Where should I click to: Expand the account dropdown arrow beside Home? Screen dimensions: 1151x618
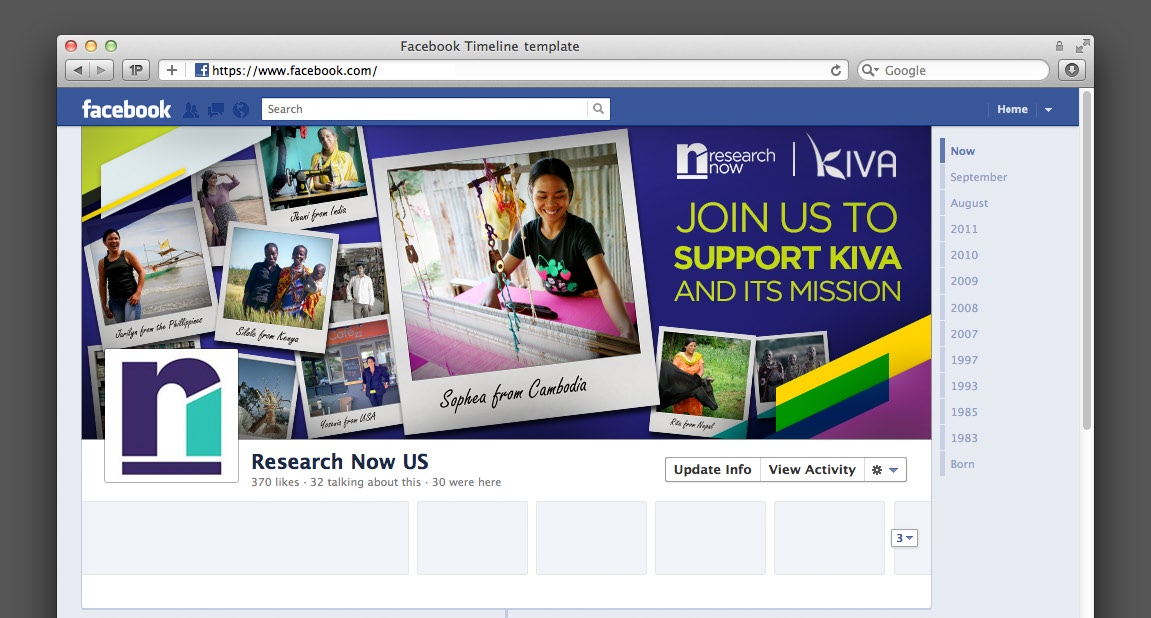click(x=1048, y=110)
